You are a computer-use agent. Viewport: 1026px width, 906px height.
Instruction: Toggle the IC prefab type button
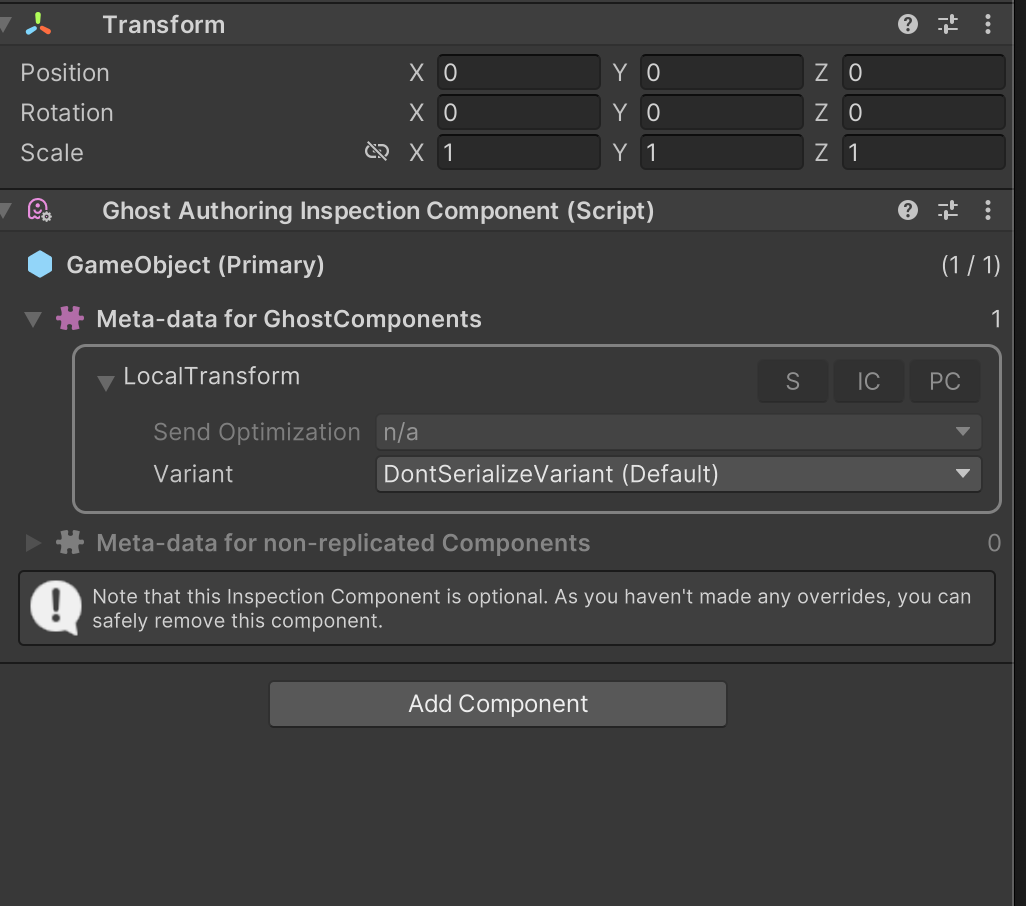tap(868, 381)
